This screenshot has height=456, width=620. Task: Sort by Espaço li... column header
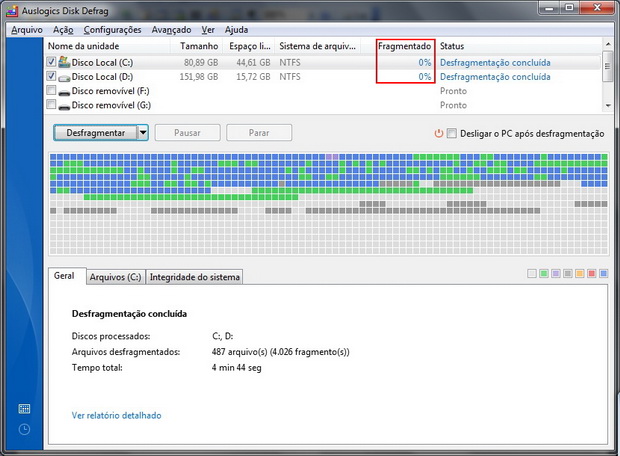click(x=249, y=46)
